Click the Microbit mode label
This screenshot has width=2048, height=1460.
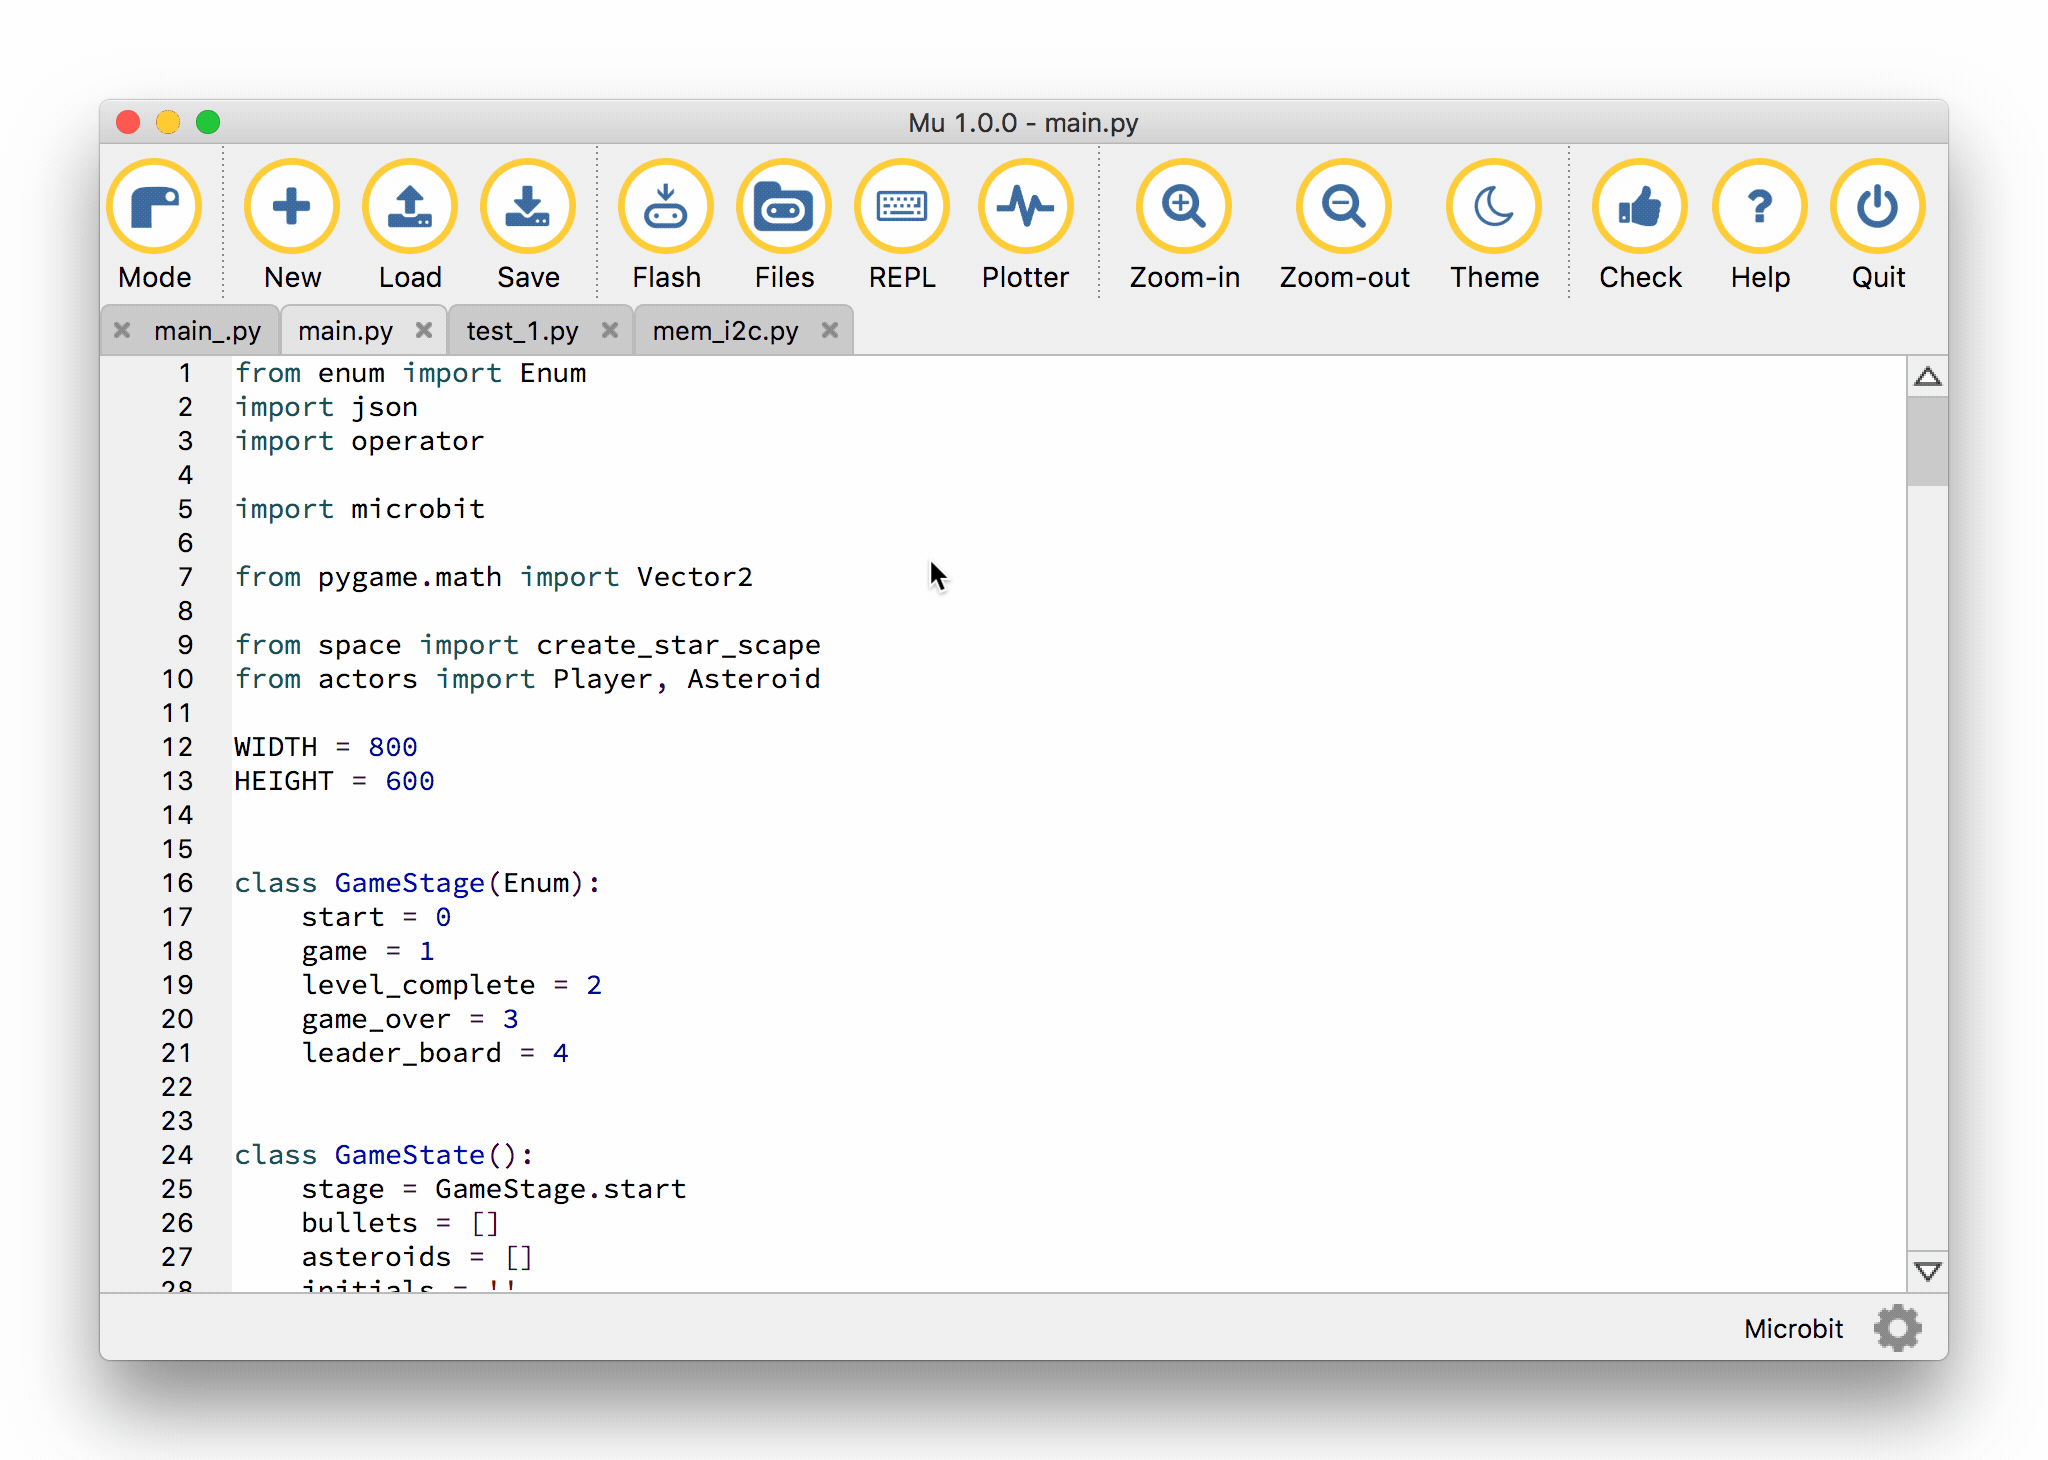tap(1793, 1328)
